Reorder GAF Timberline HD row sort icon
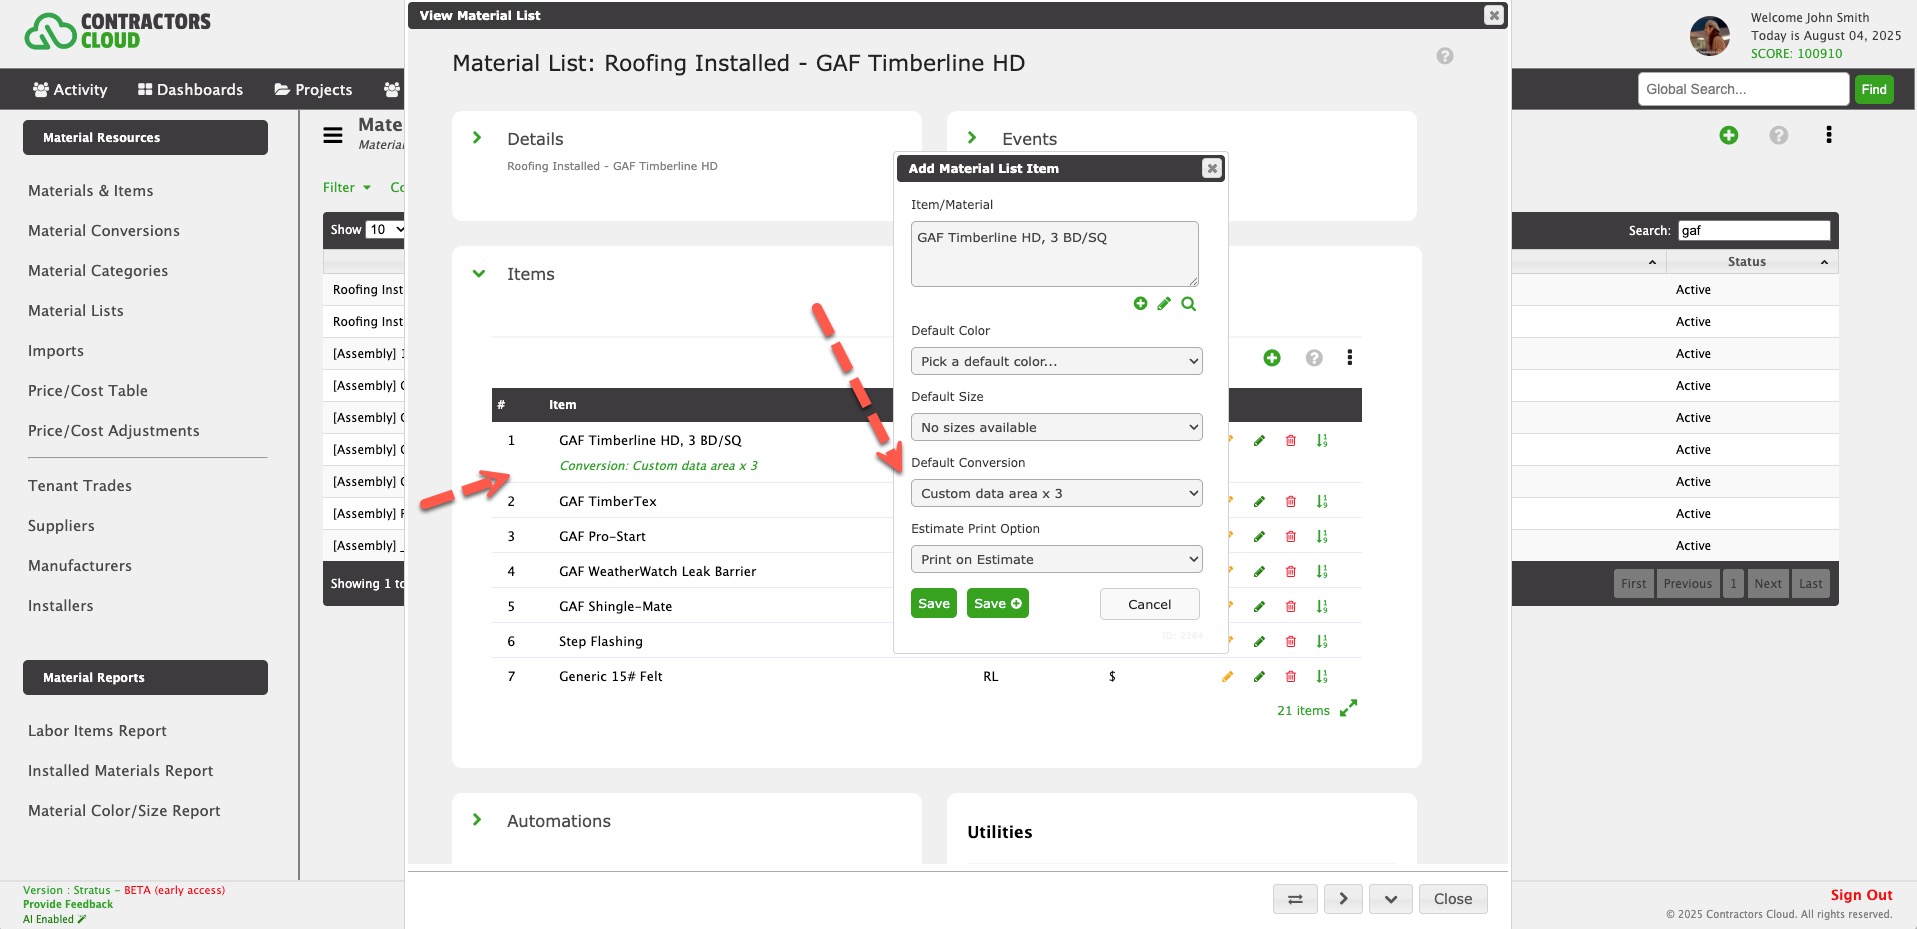1917x929 pixels. click(1322, 441)
